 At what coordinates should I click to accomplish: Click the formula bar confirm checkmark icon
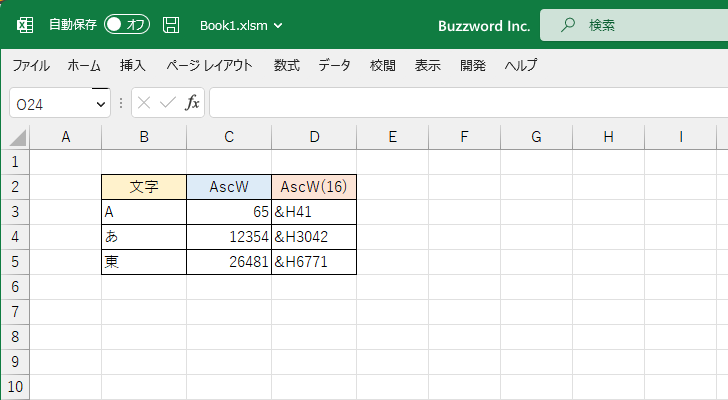click(168, 103)
